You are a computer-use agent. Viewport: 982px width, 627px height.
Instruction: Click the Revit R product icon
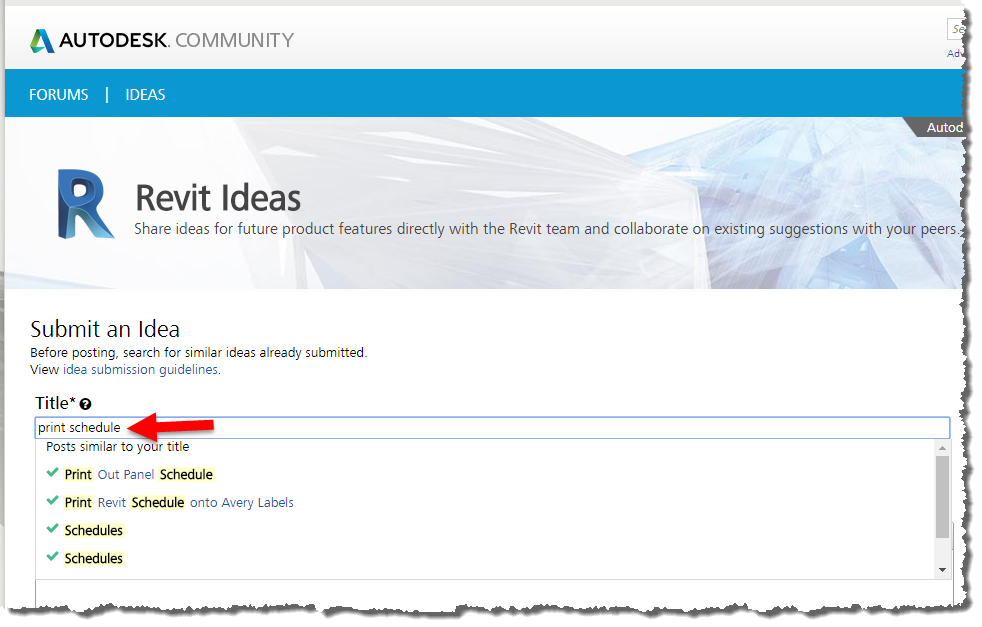[86, 204]
